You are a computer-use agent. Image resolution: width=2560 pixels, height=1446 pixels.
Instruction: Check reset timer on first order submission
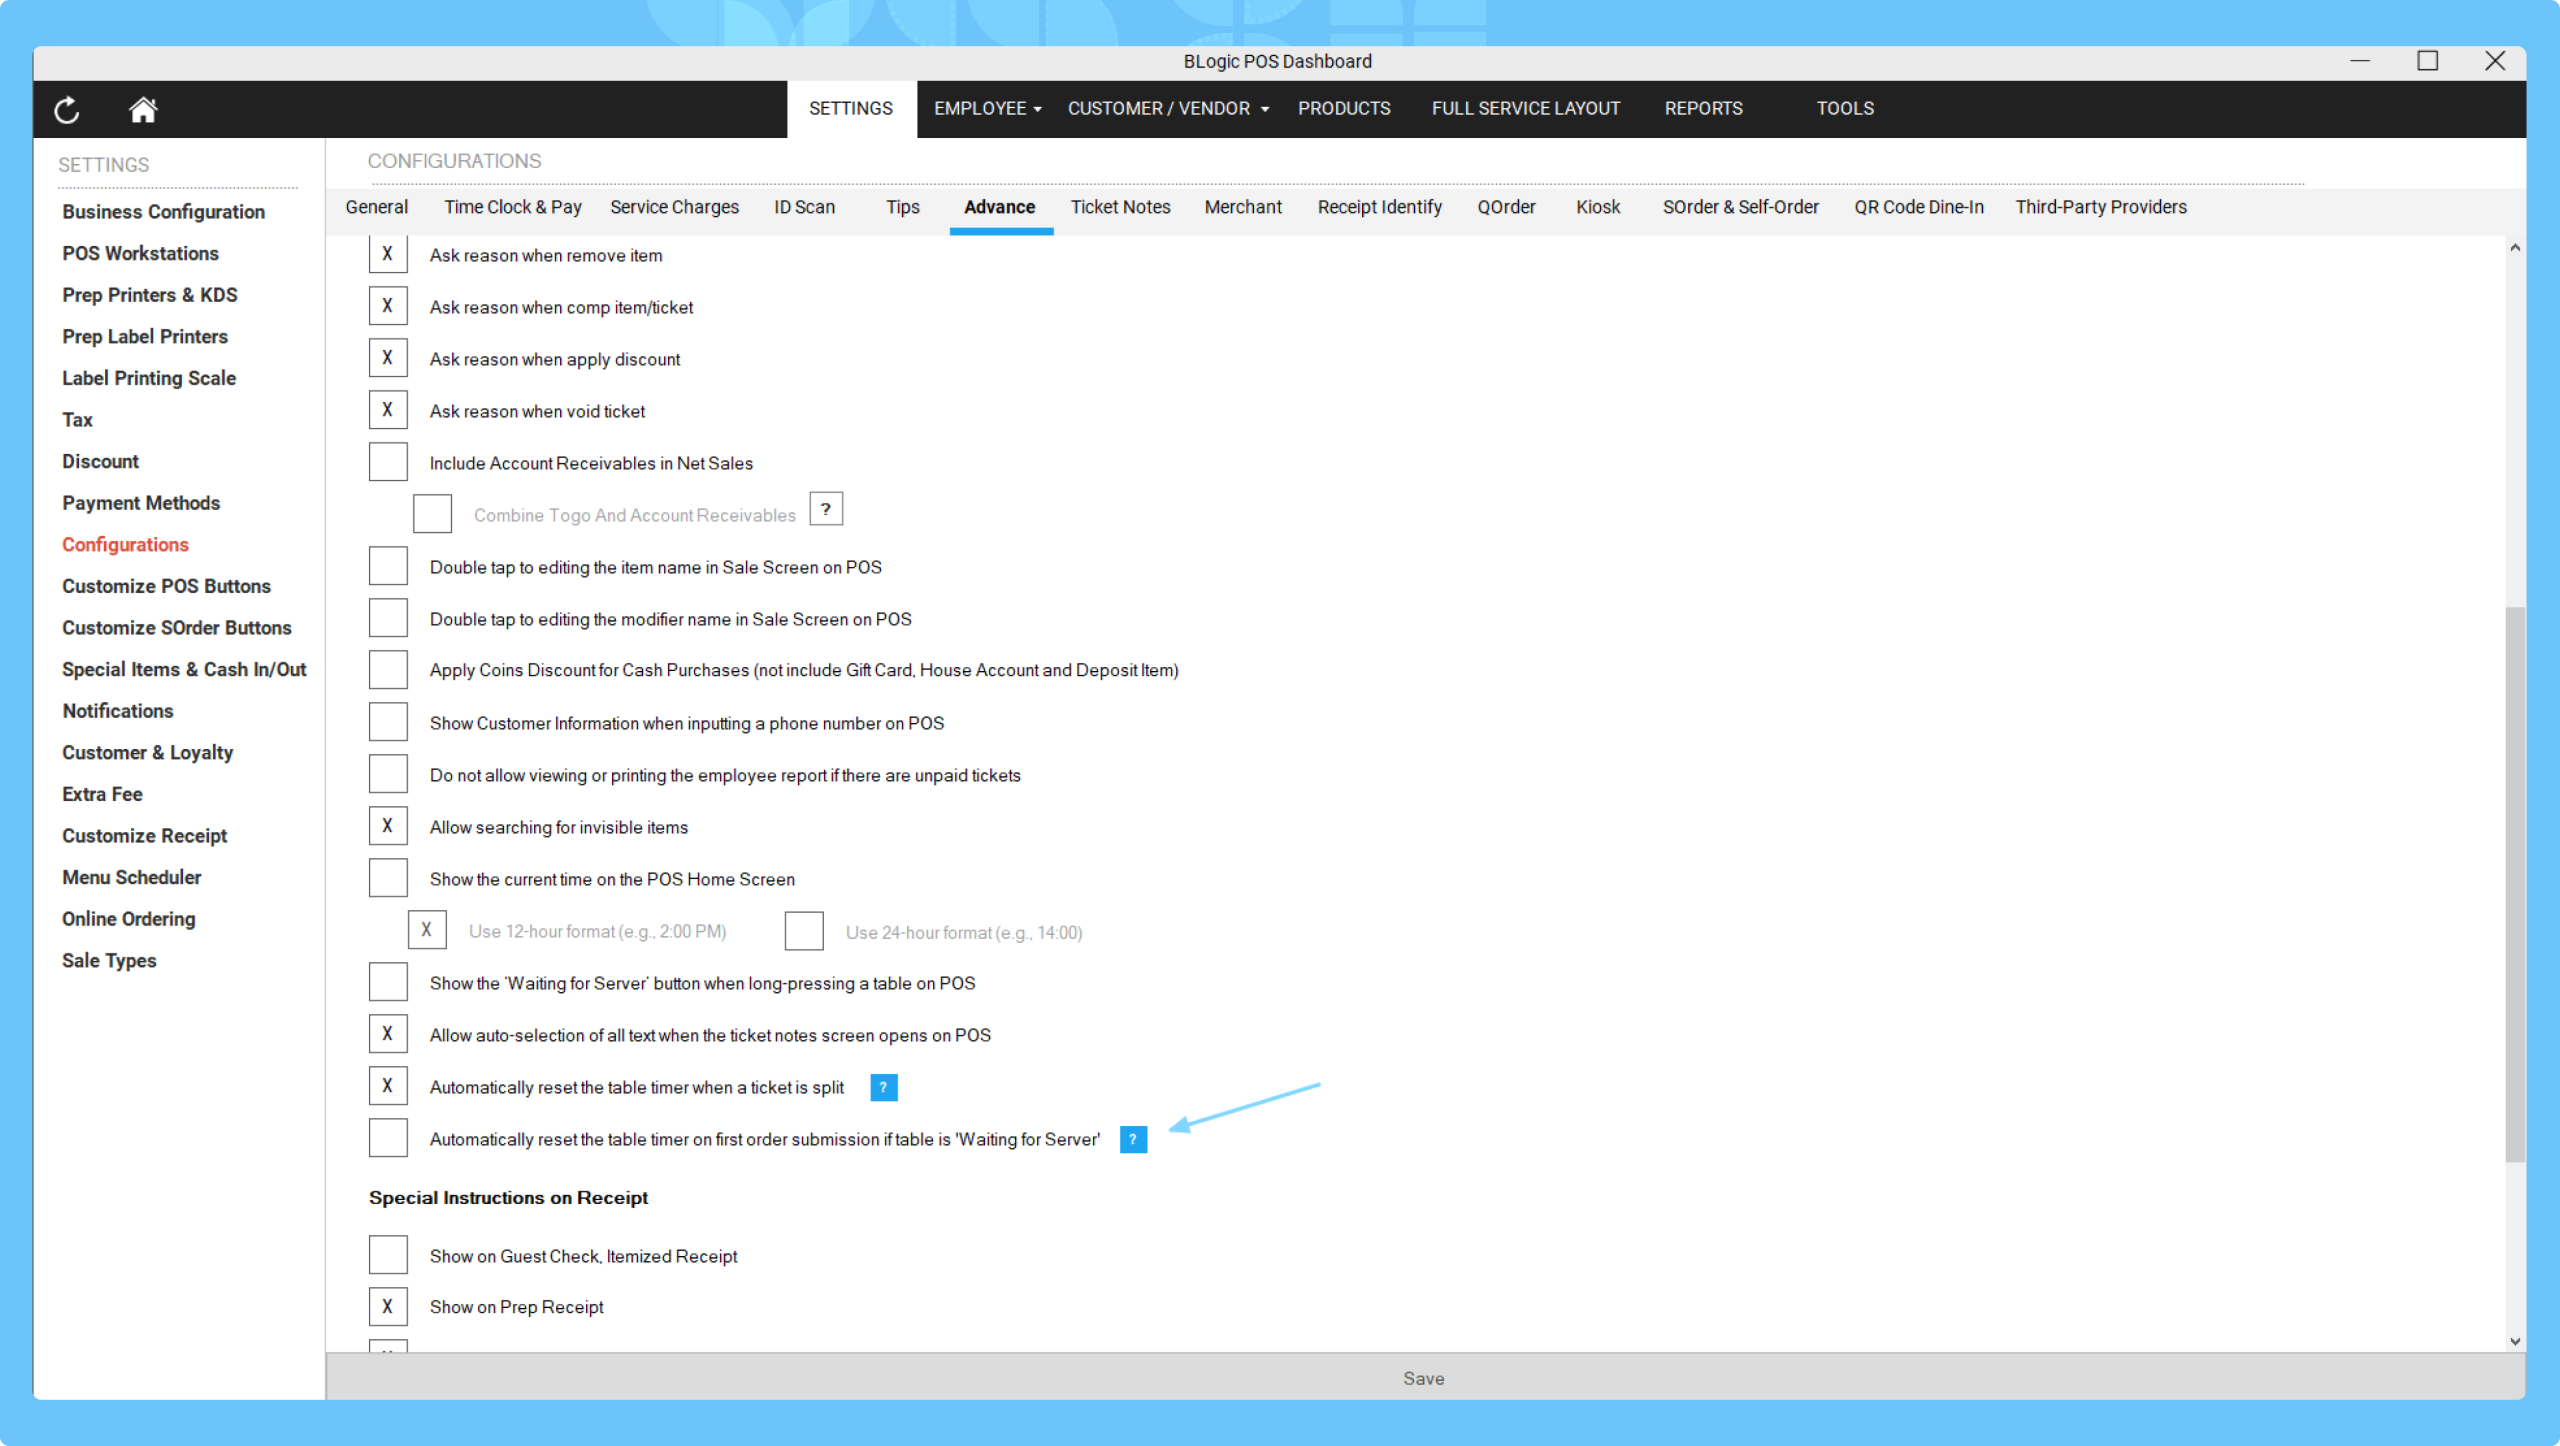(x=388, y=1138)
